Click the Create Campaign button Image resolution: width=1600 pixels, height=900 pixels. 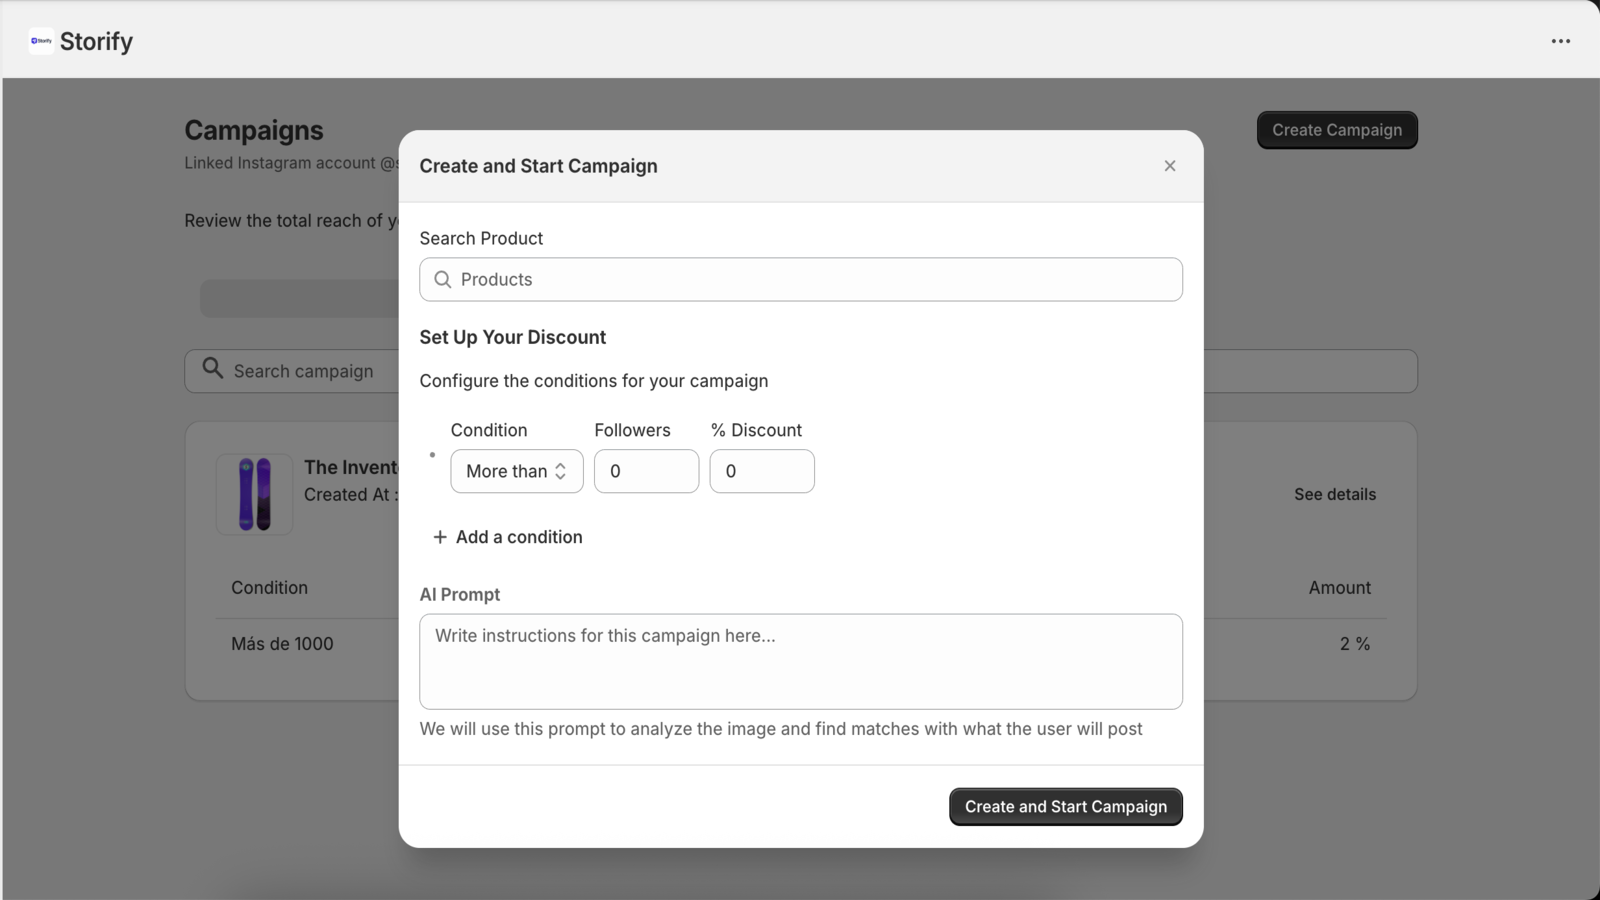pyautogui.click(x=1336, y=129)
